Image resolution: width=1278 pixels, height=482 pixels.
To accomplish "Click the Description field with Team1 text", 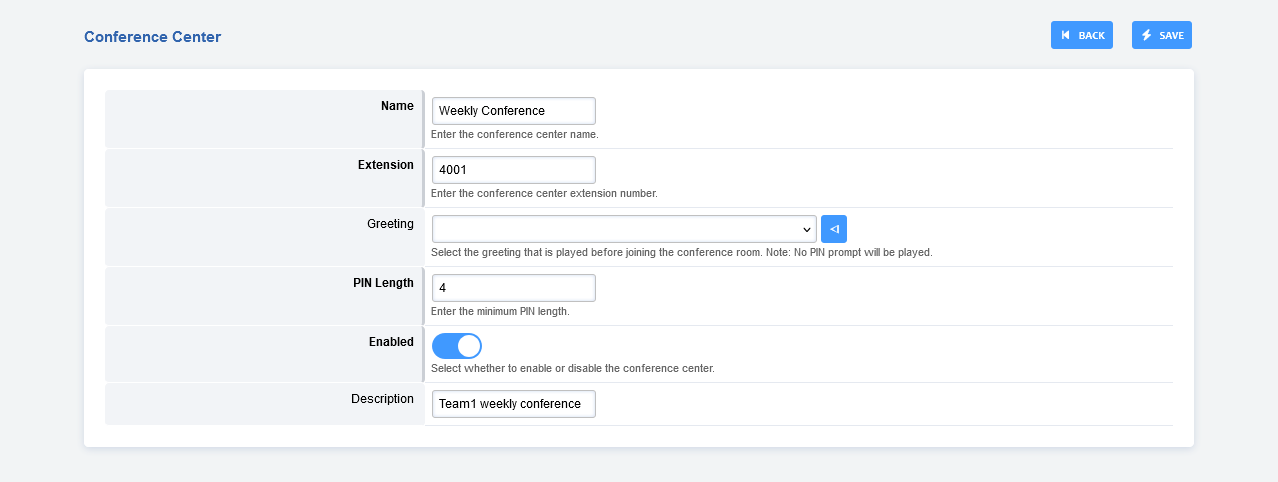I will point(513,404).
